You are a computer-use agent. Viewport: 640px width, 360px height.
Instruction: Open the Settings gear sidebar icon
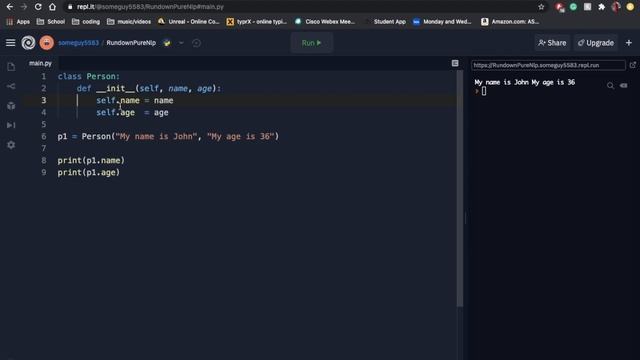tap(11, 145)
